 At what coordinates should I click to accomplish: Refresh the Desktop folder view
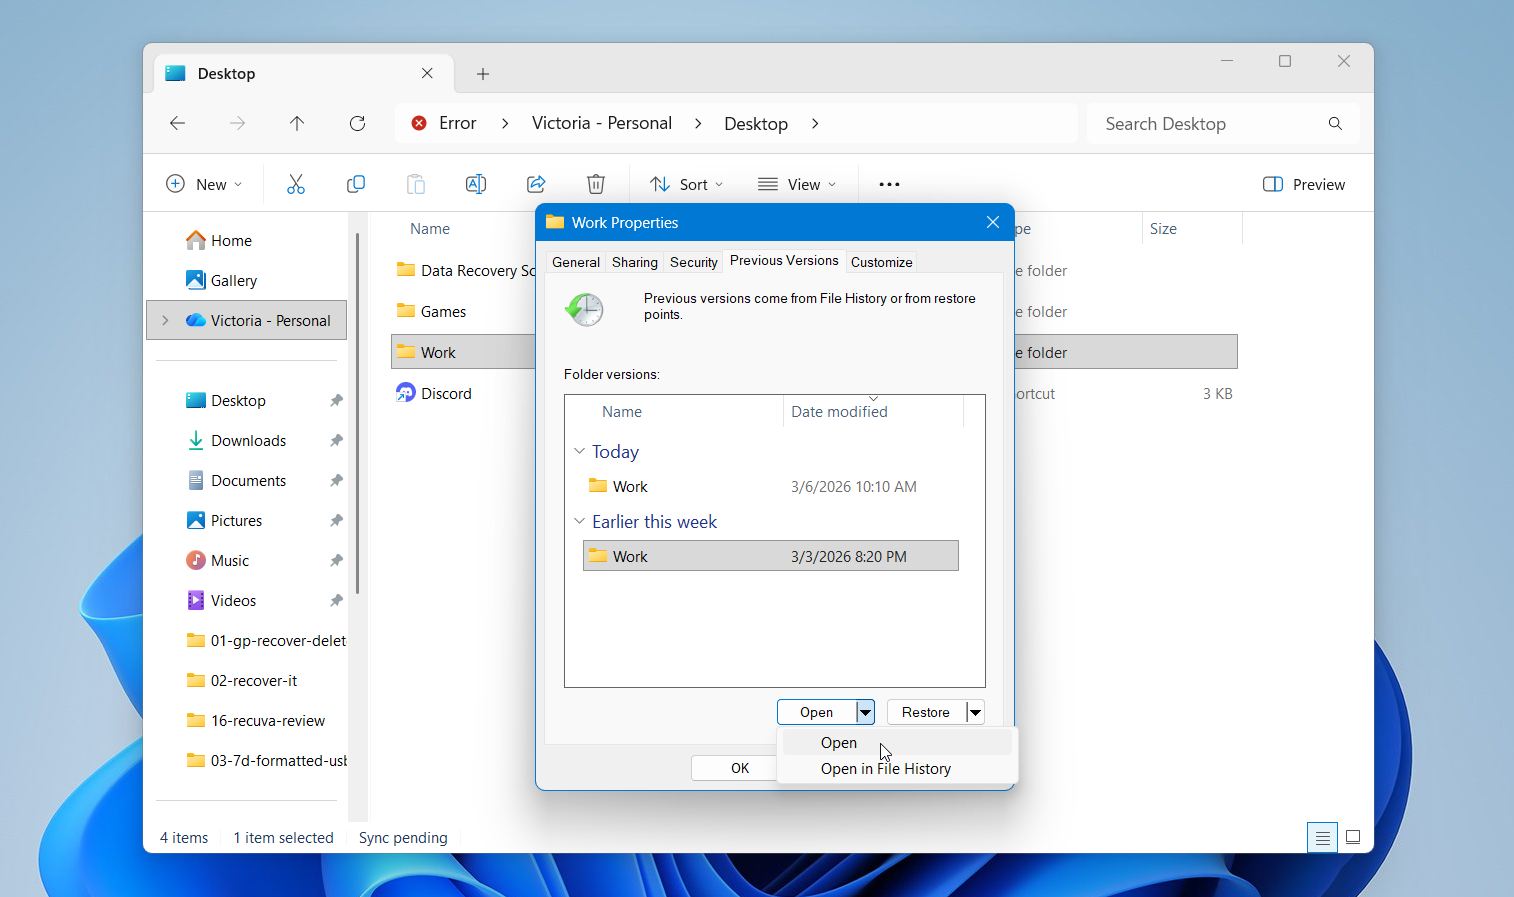pyautogui.click(x=358, y=123)
